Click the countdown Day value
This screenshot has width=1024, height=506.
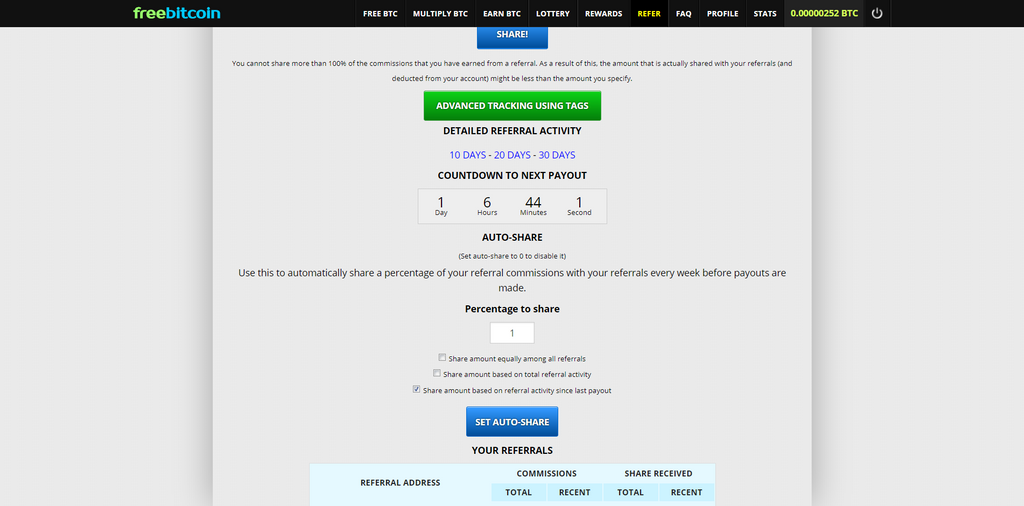coord(441,202)
